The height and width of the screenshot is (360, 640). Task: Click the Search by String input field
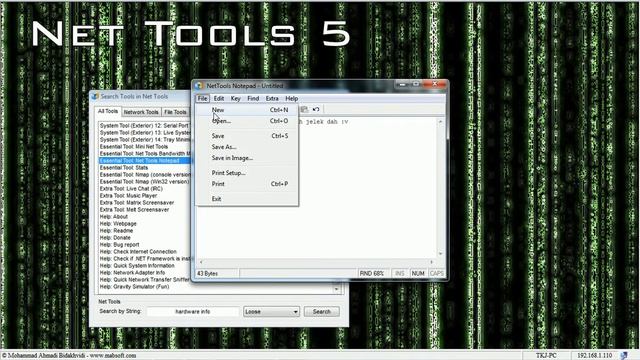pos(193,311)
